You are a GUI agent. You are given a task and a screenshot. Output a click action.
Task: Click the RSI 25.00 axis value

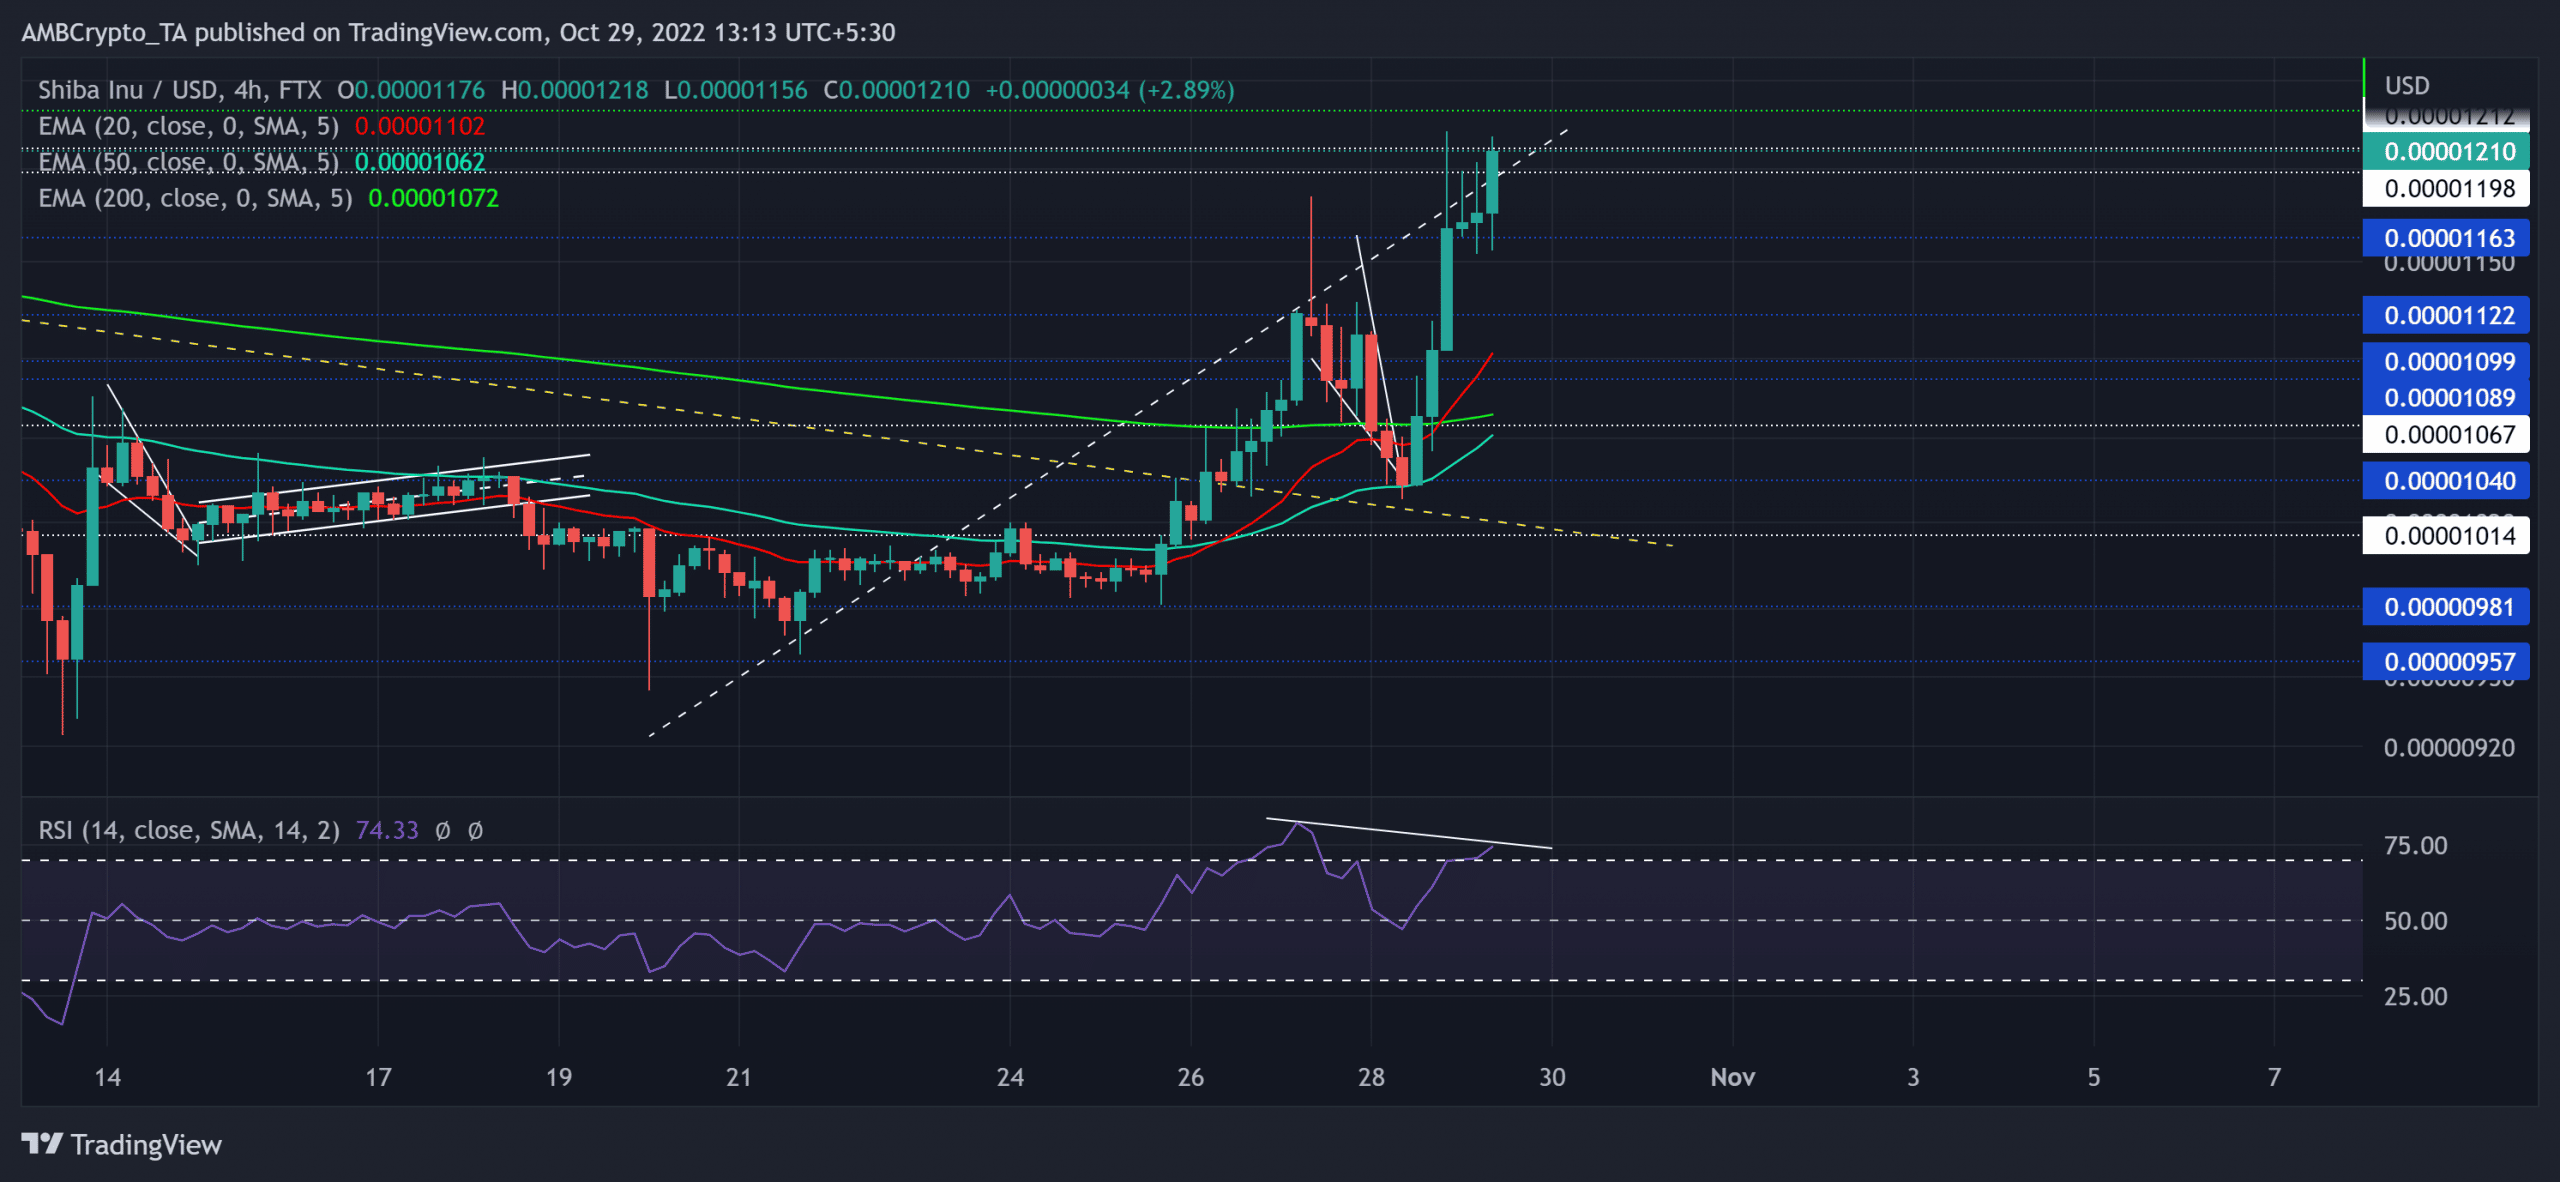click(x=2416, y=996)
